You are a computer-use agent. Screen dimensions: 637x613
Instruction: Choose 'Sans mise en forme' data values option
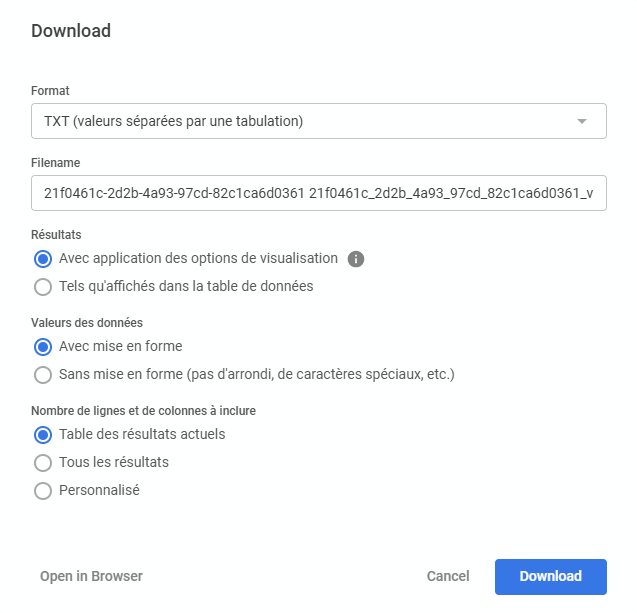point(43,375)
